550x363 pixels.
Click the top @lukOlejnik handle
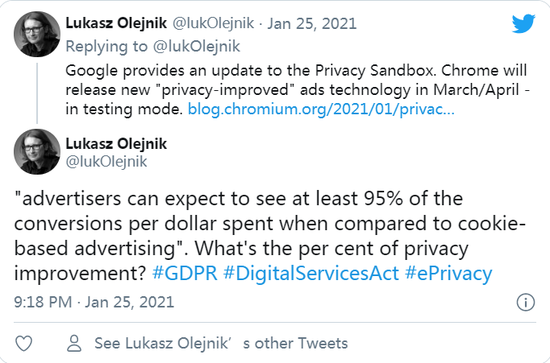point(213,23)
